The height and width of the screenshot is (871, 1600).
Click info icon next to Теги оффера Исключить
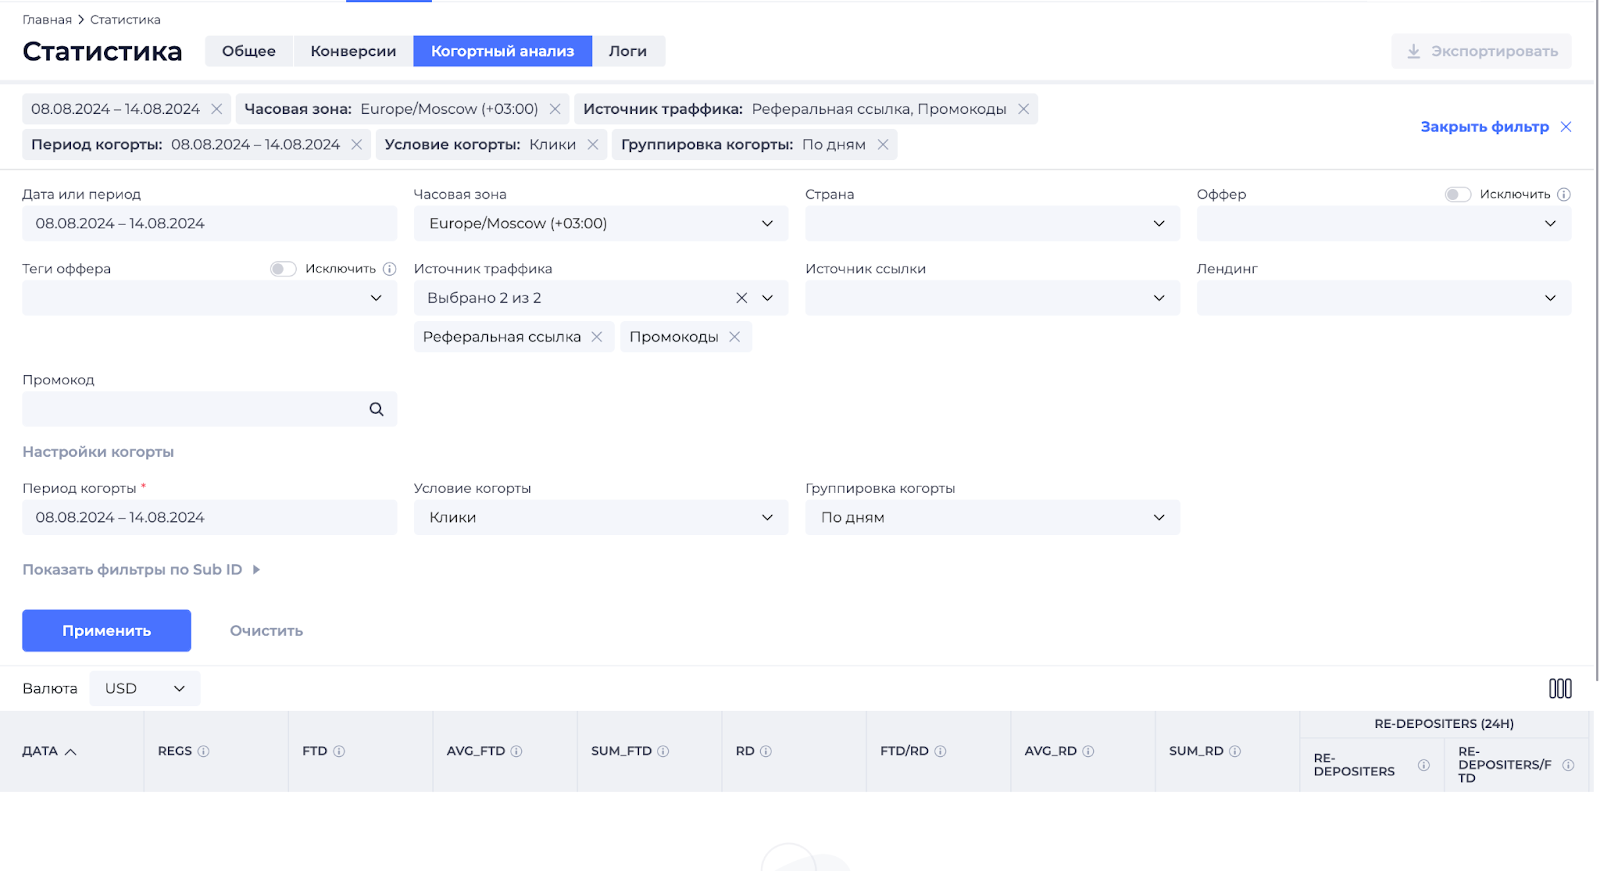pos(390,269)
